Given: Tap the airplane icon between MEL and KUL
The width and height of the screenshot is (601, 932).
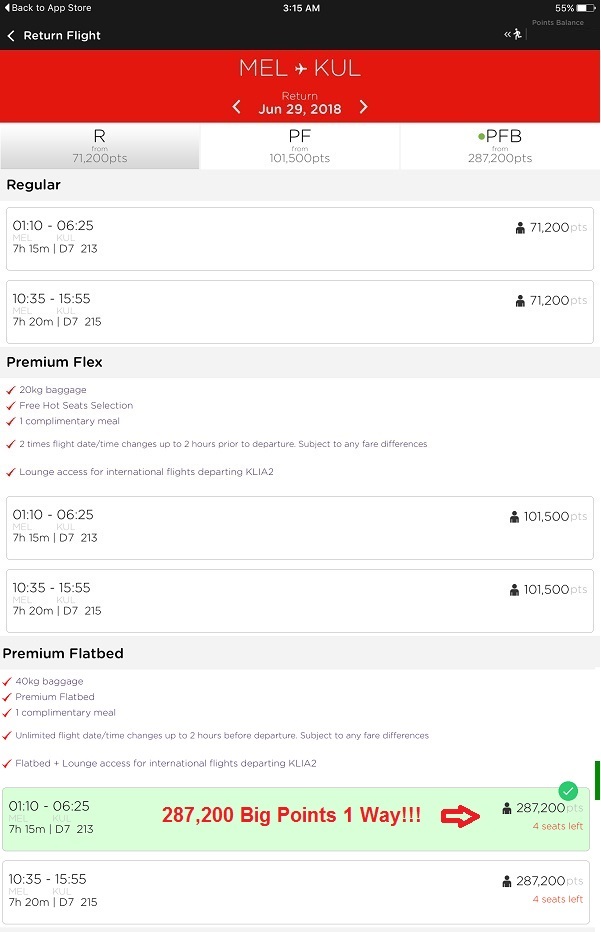Looking at the screenshot, I should tap(301, 70).
